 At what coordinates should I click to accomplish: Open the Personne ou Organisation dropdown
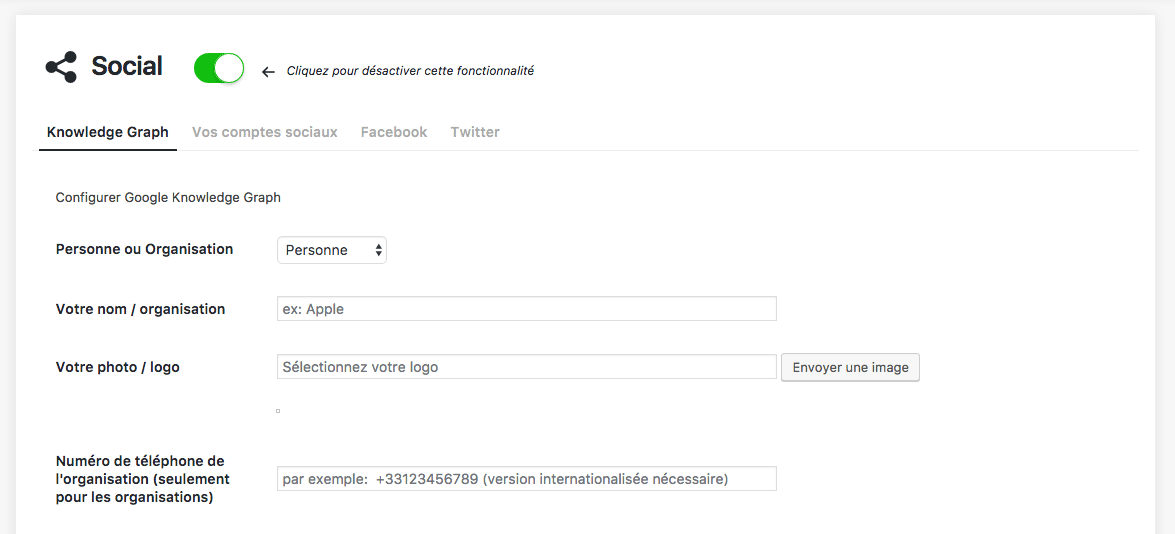332,250
